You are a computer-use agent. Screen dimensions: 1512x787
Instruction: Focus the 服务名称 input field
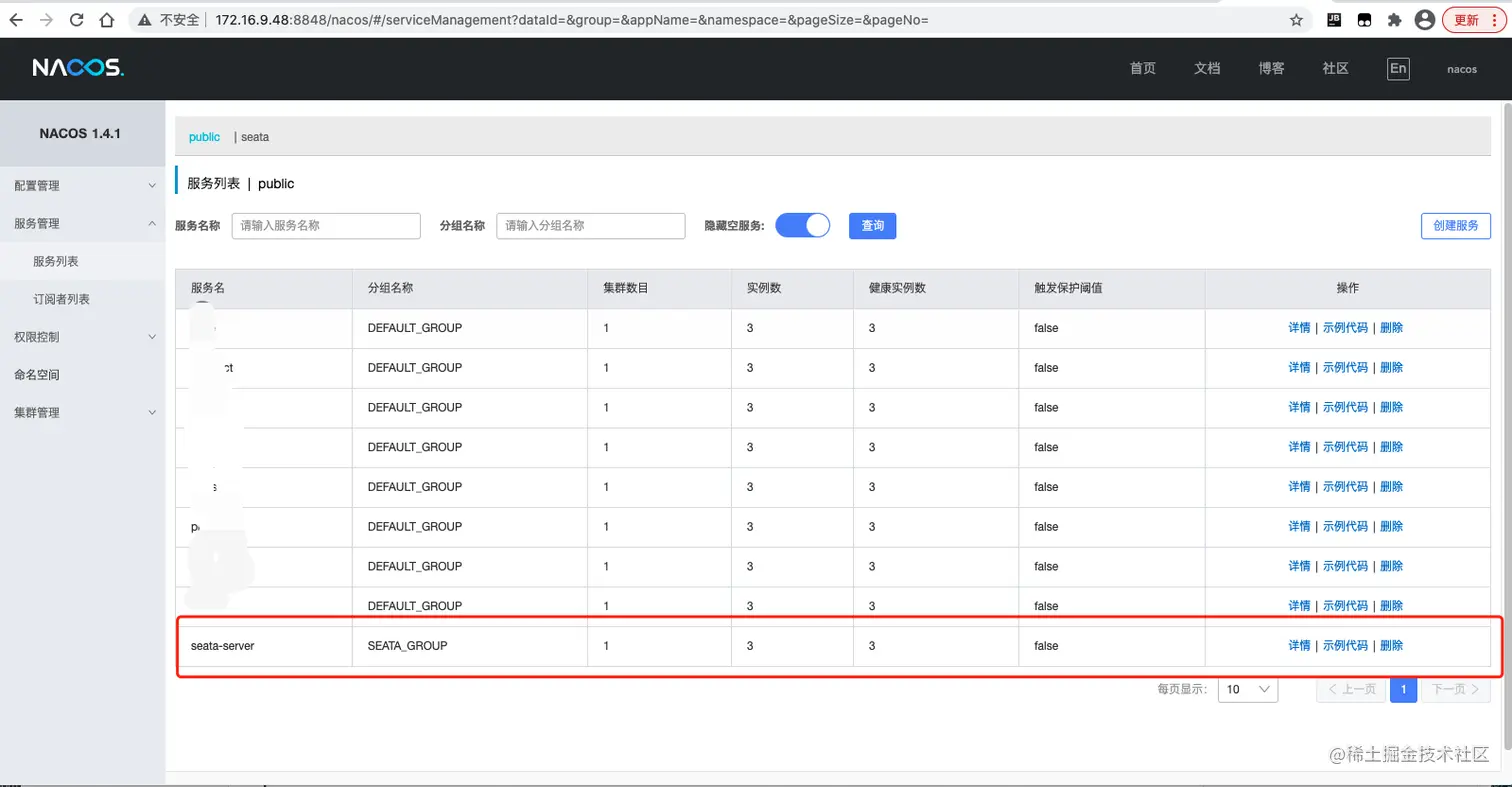[326, 226]
